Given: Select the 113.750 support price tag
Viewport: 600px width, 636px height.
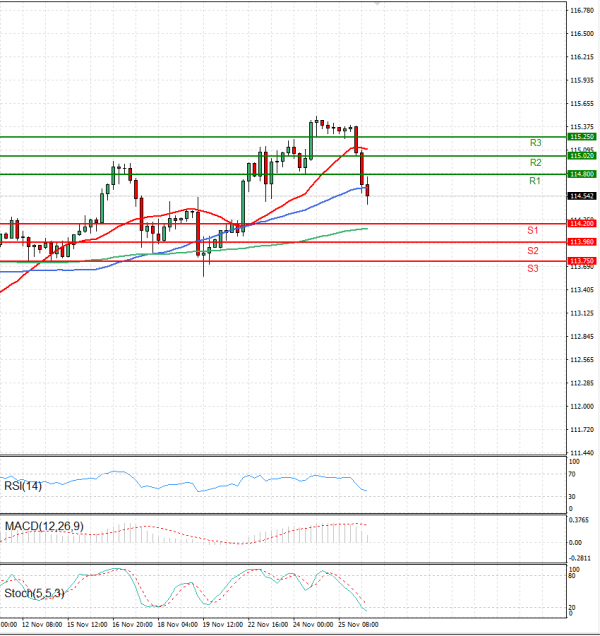Looking at the screenshot, I should point(582,261).
